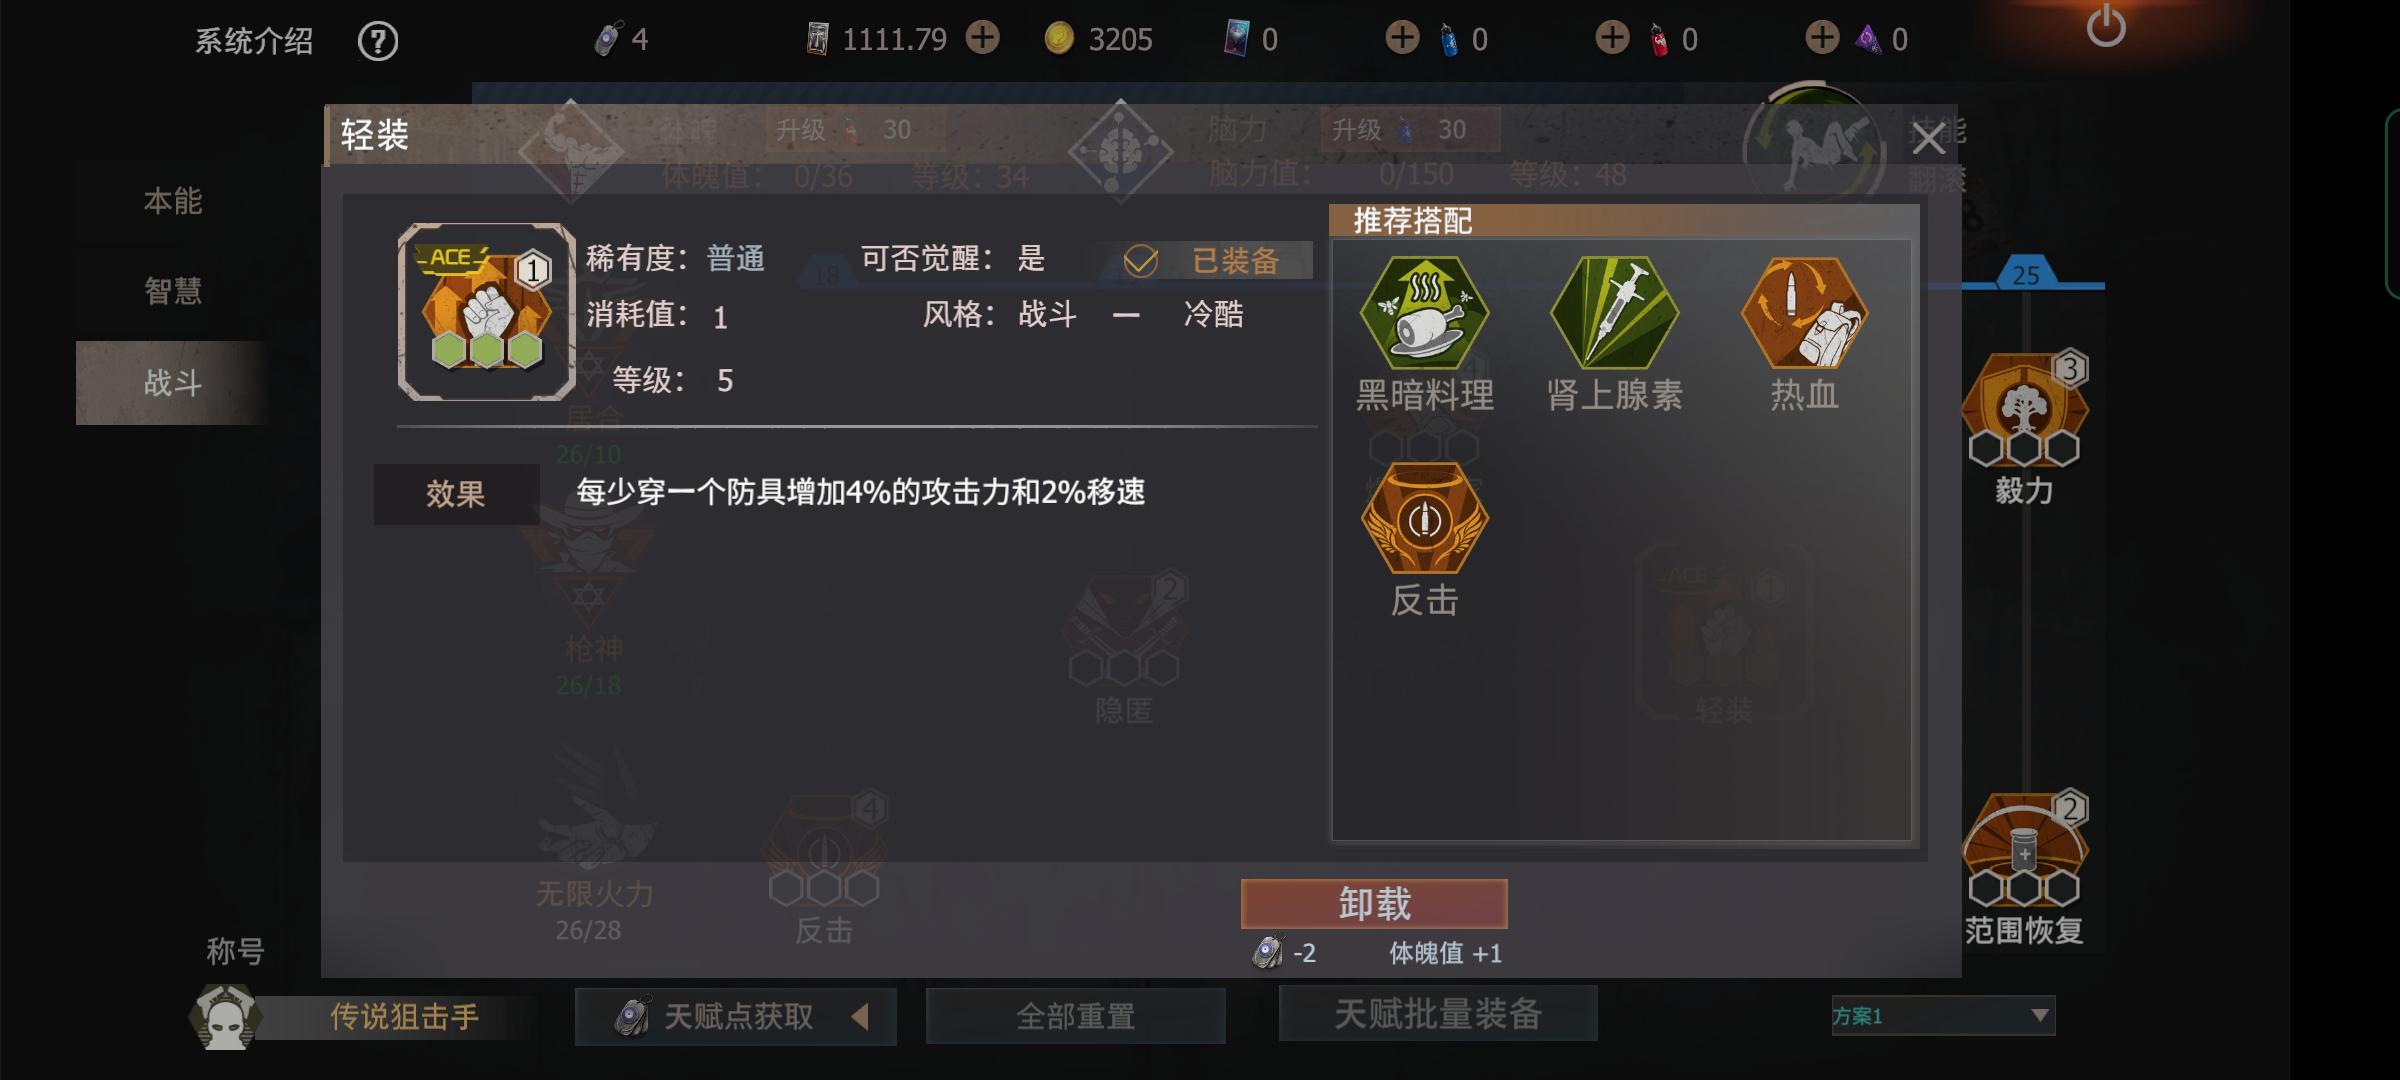This screenshot has height=1080, width=2400.
Task: Close the 轻装 detail popup
Action: click(x=1928, y=139)
